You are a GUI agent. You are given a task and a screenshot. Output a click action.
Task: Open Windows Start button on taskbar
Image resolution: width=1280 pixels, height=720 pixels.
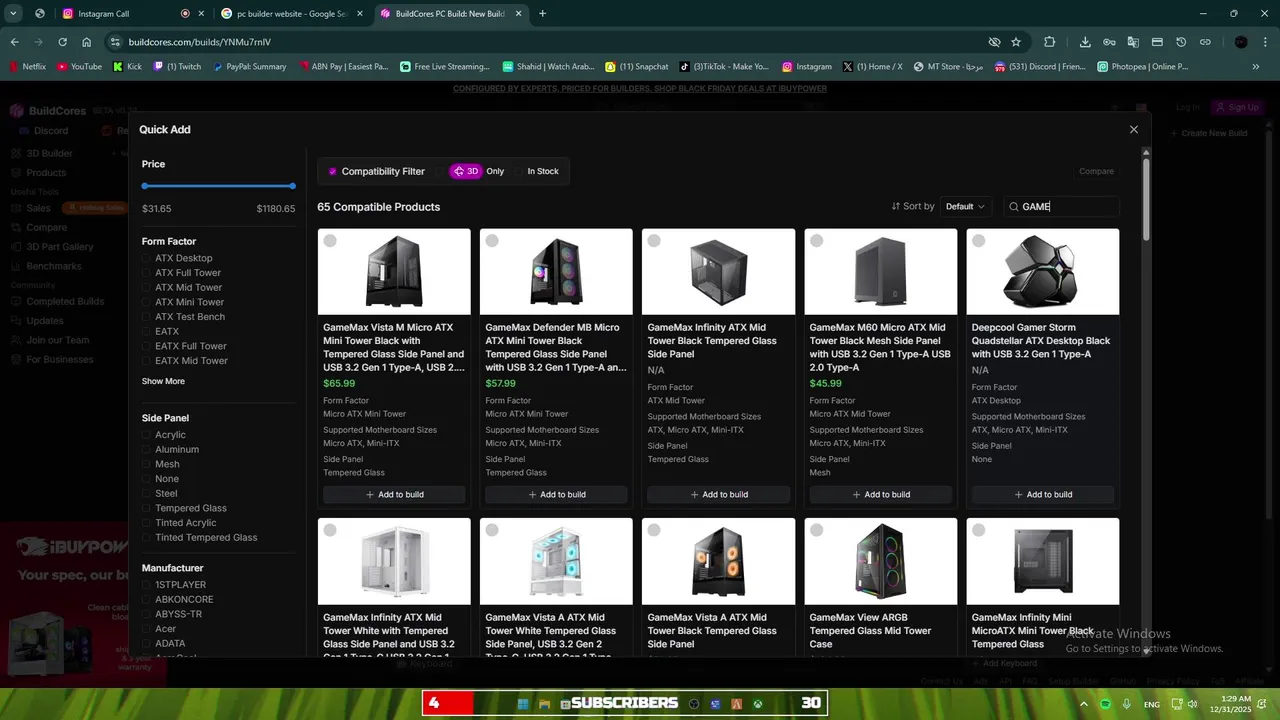[522, 704]
